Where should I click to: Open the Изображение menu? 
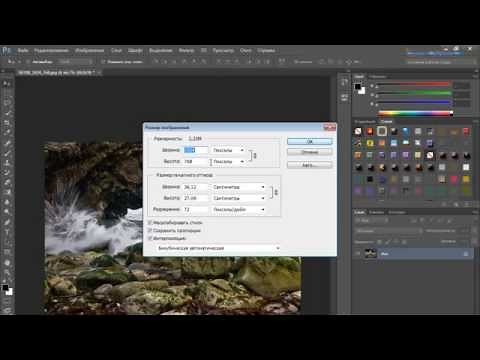click(x=90, y=51)
